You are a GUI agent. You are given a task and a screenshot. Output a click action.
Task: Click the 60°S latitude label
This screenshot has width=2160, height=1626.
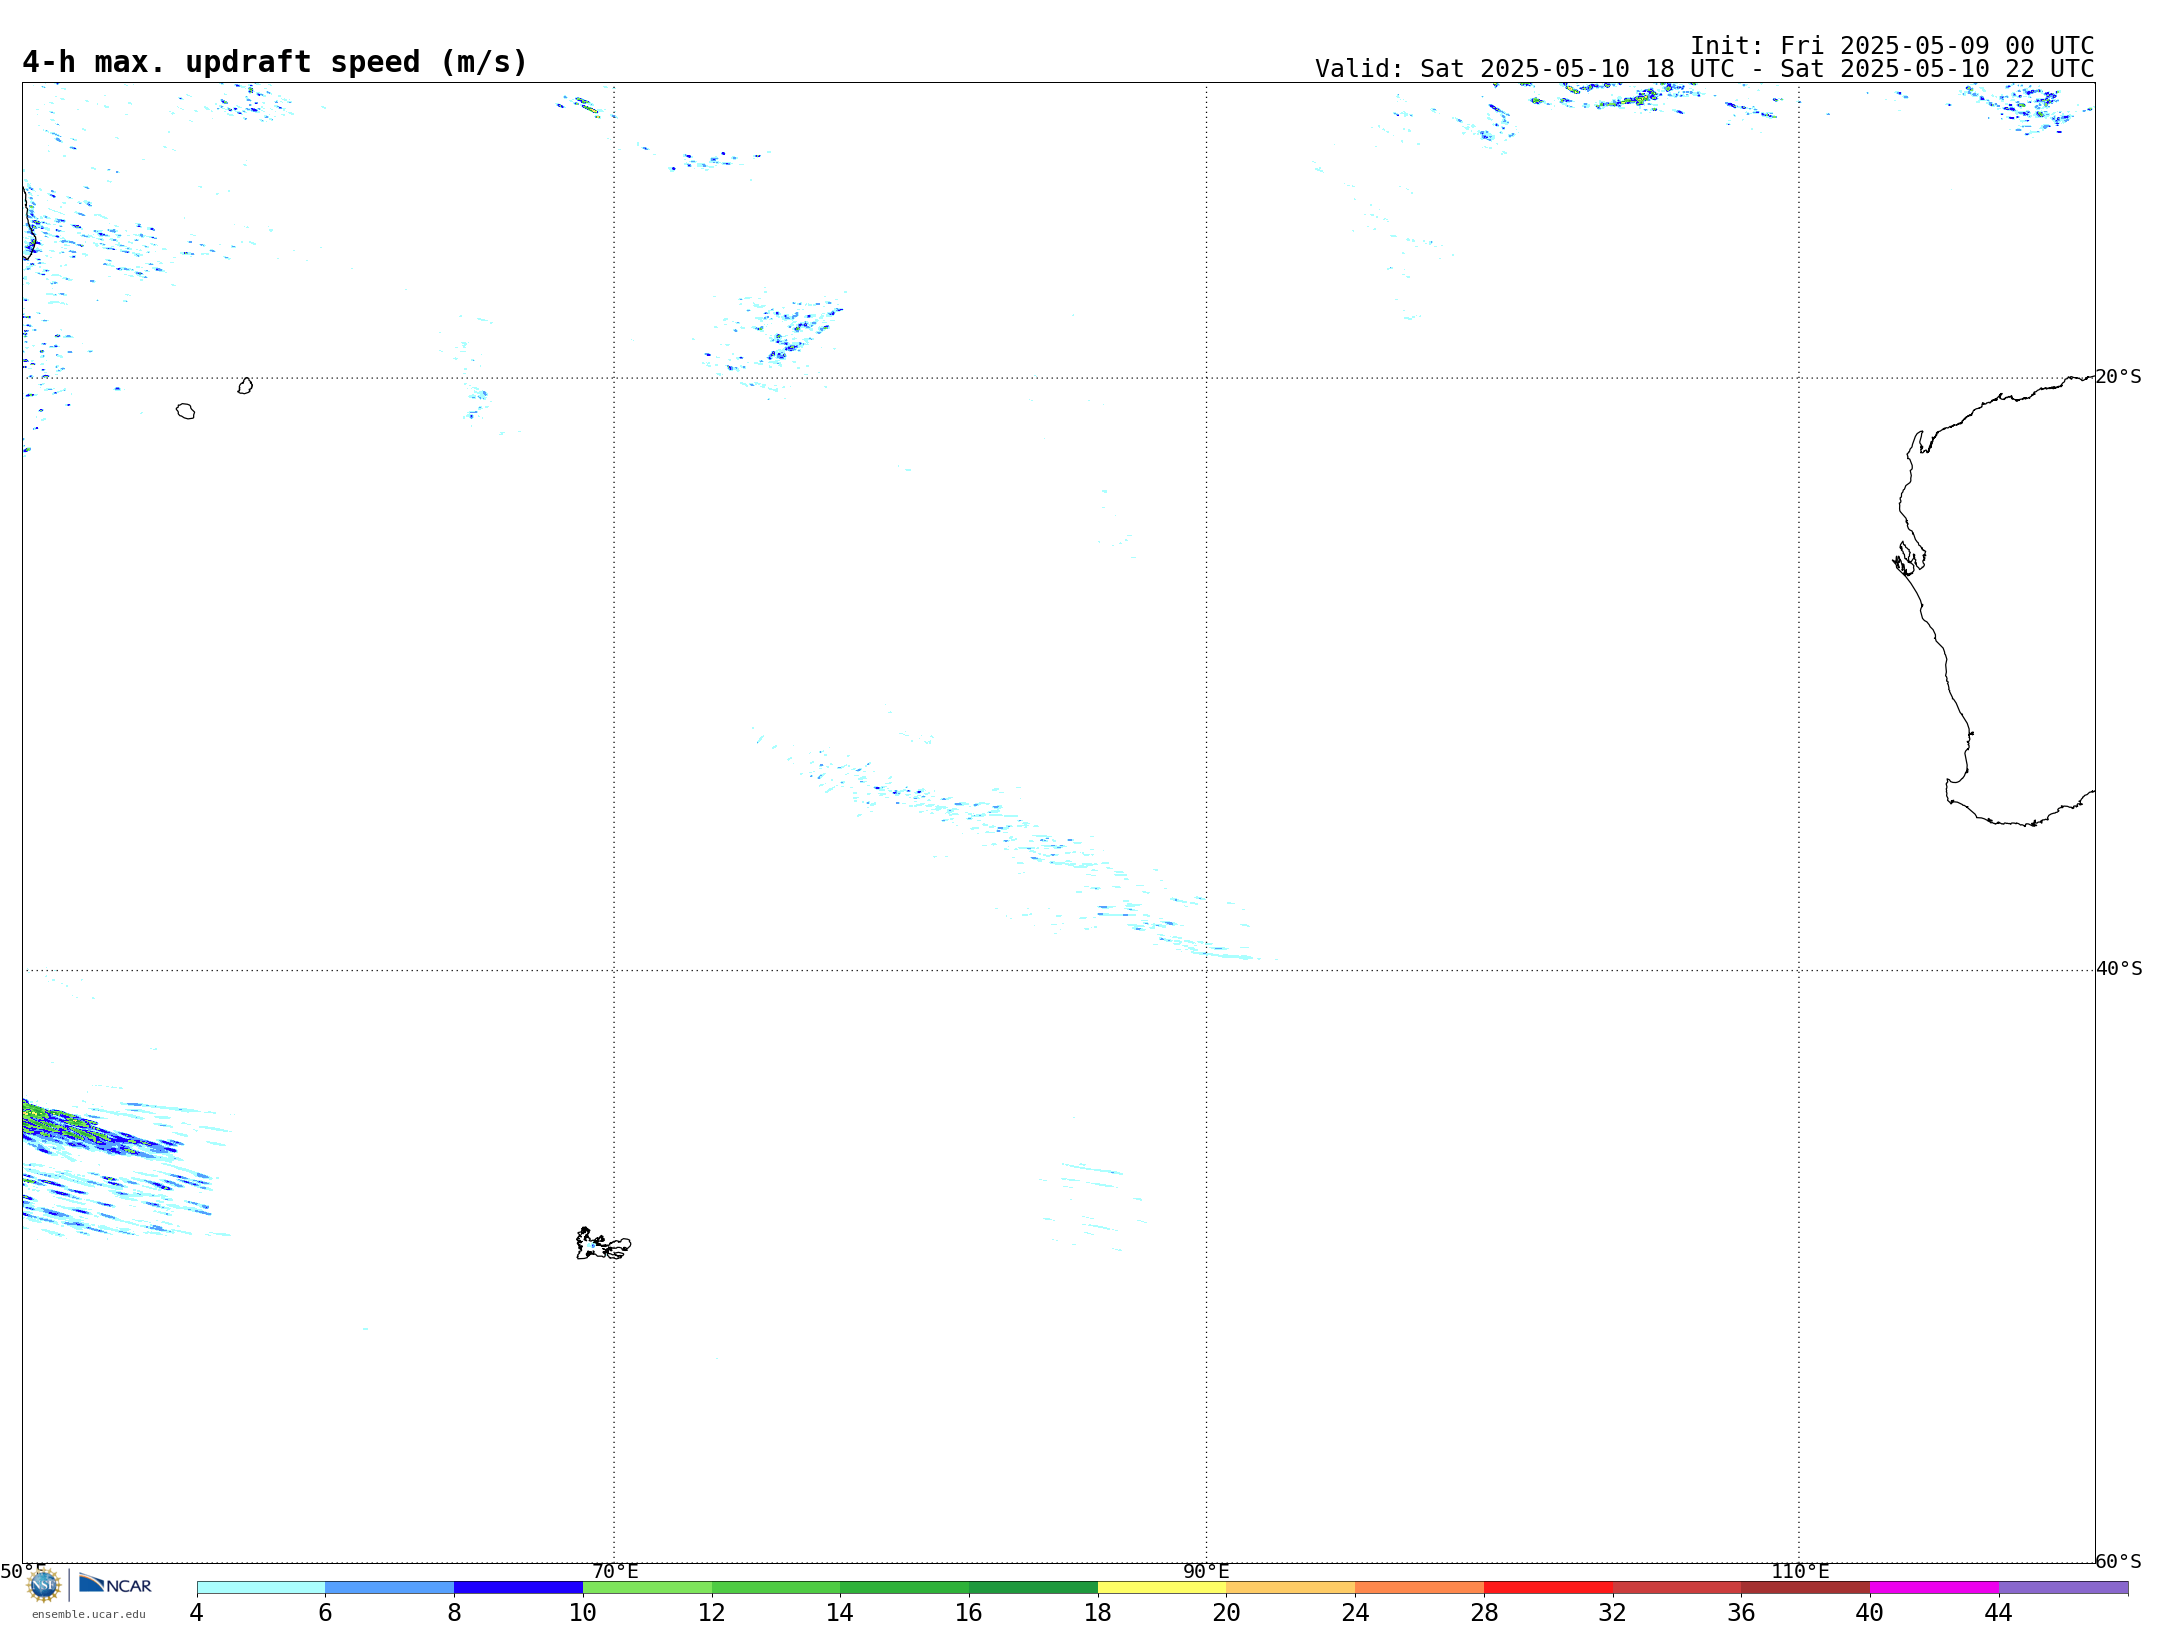pos(2118,1561)
